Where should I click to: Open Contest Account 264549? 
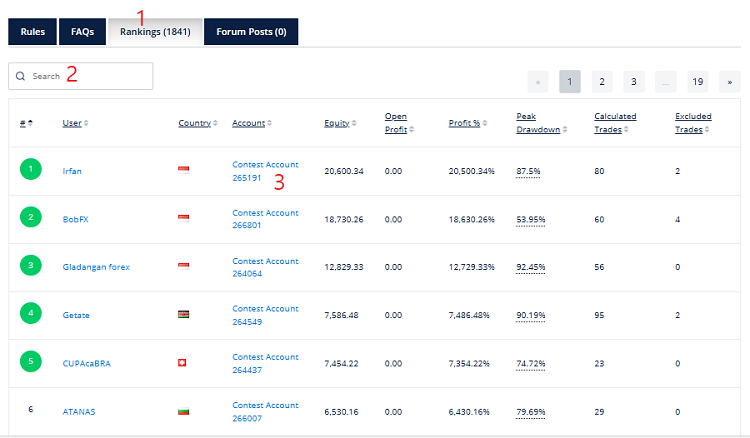click(x=265, y=315)
